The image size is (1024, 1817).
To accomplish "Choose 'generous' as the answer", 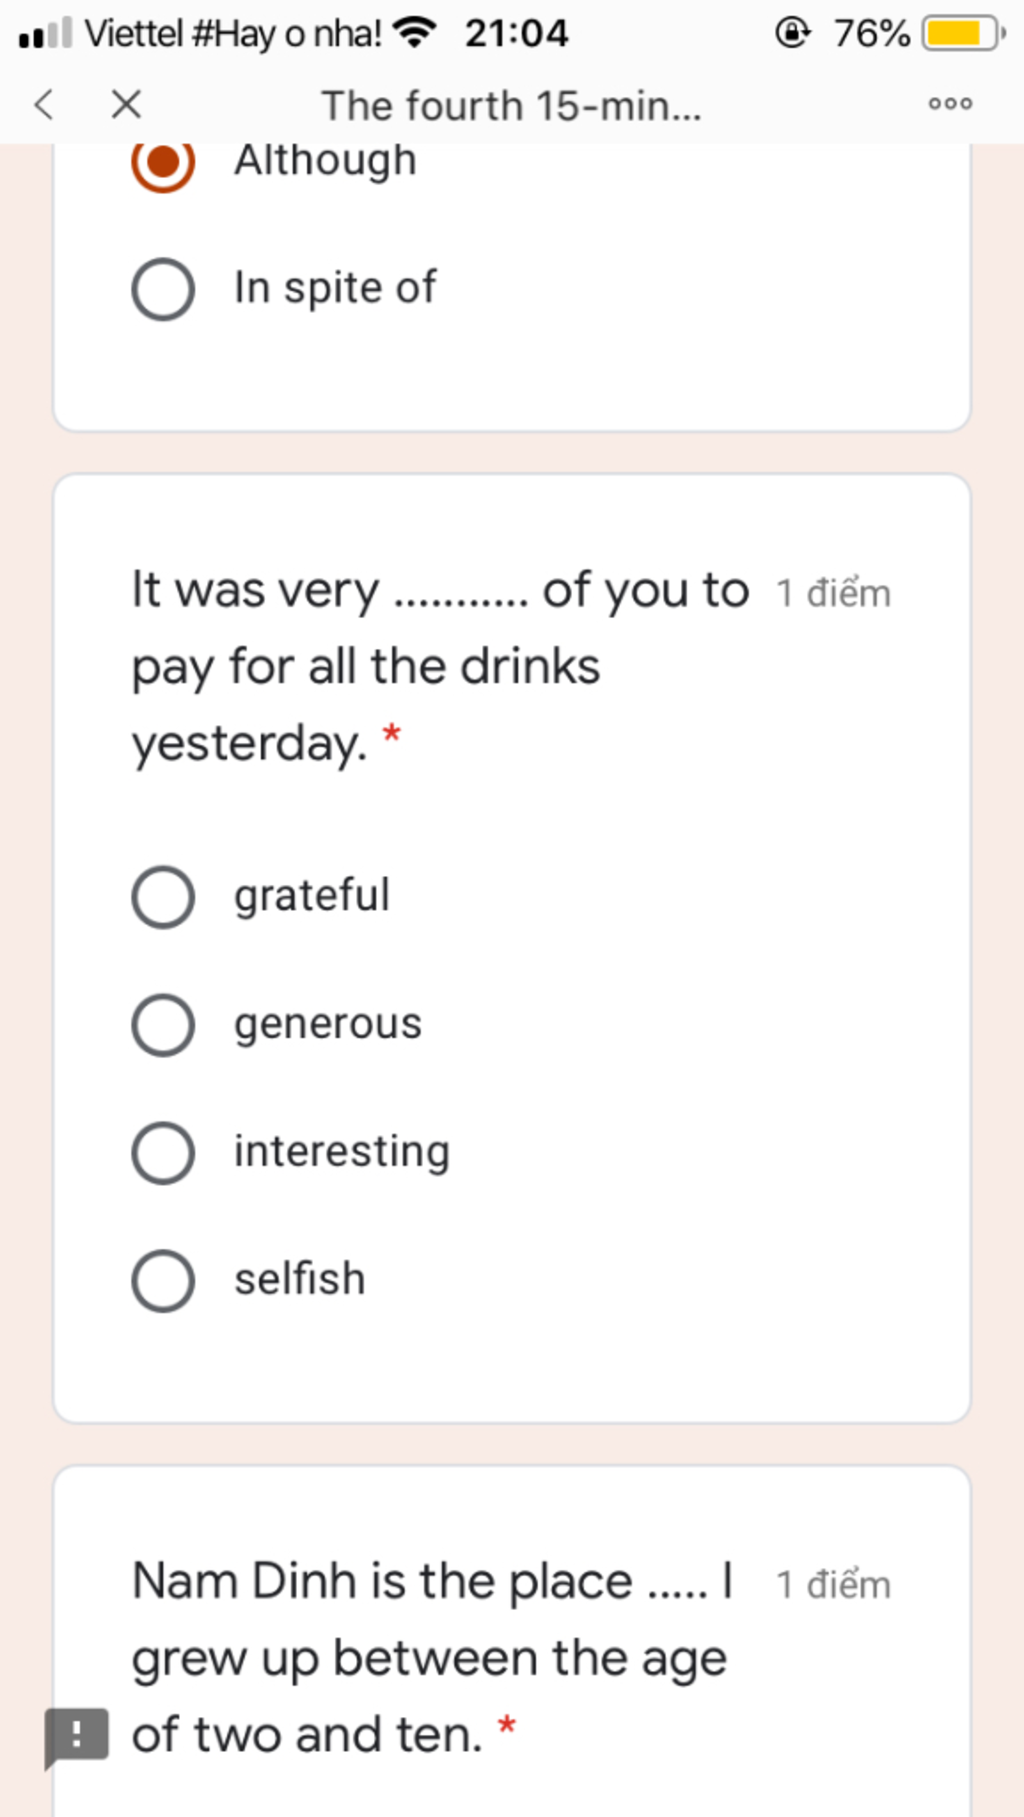I will (163, 1025).
